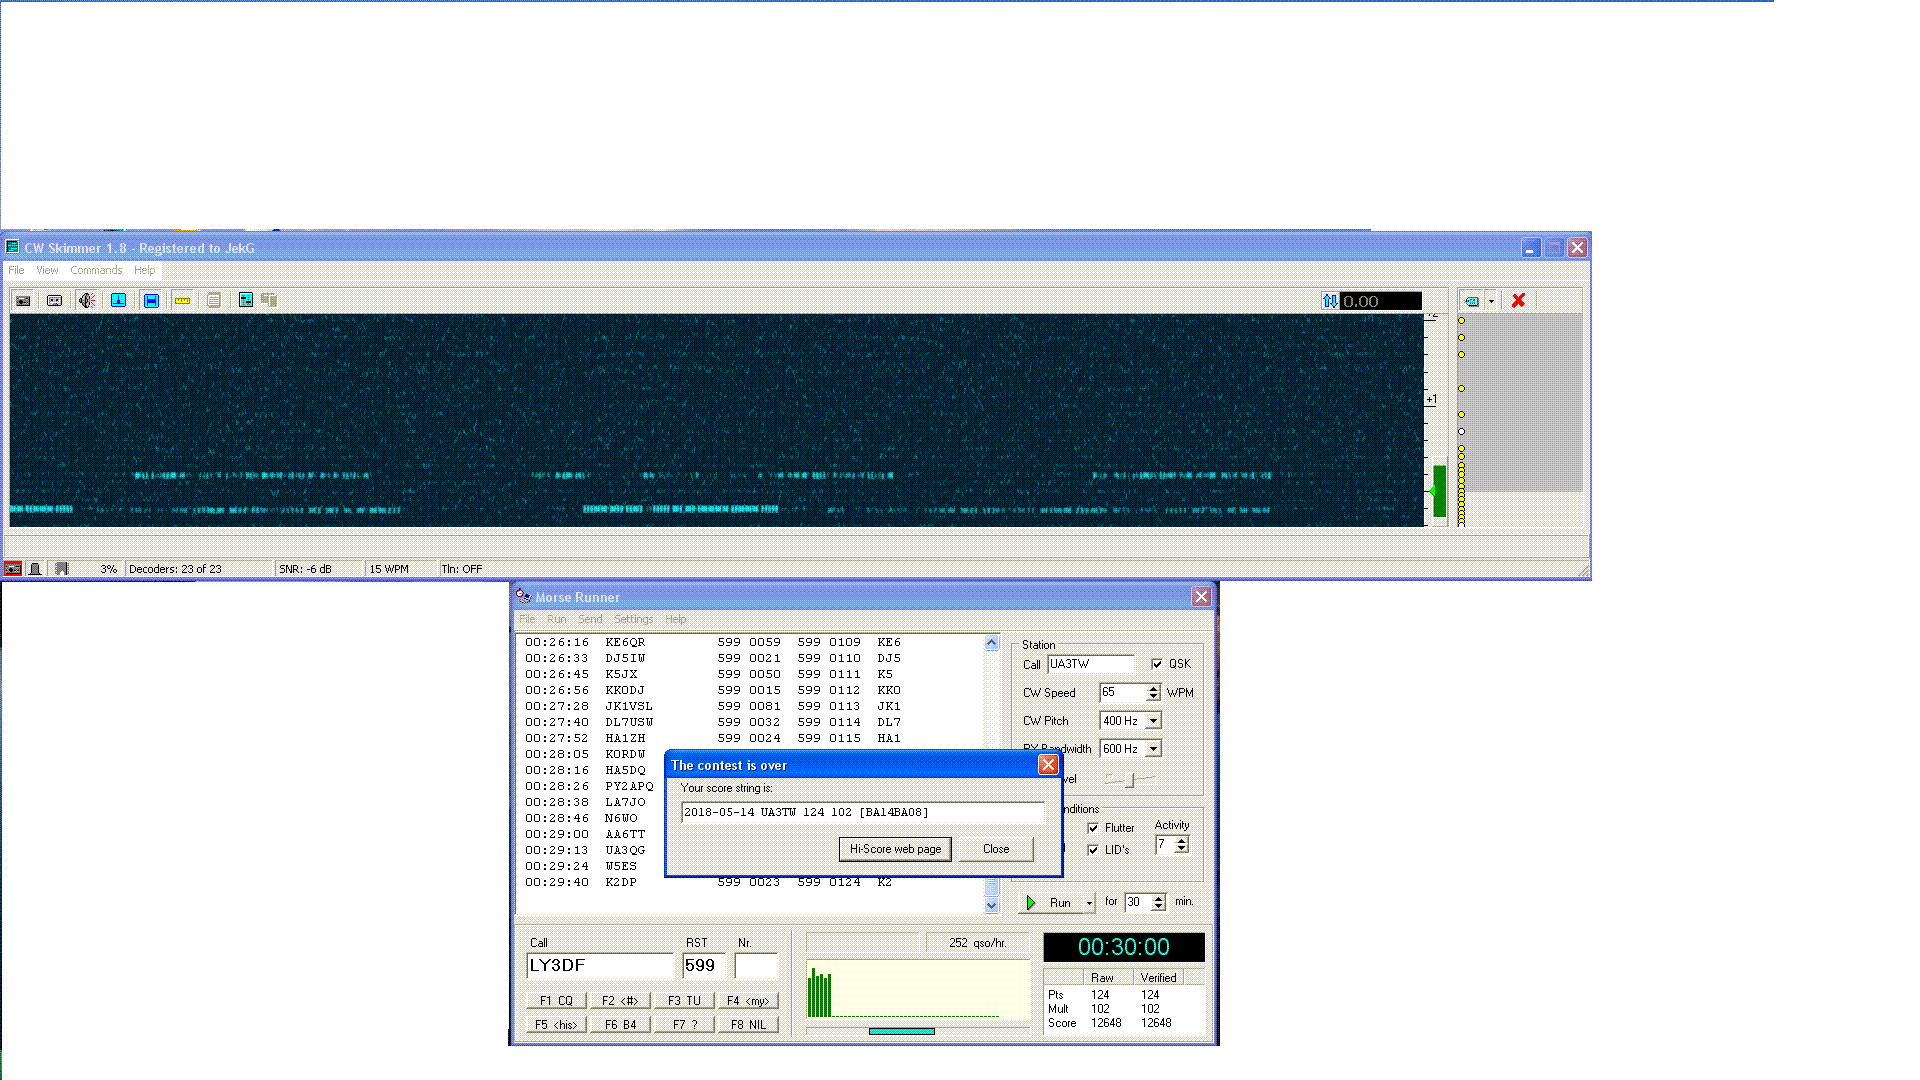Toggle the speaker audio icon

pyautogui.click(x=87, y=300)
